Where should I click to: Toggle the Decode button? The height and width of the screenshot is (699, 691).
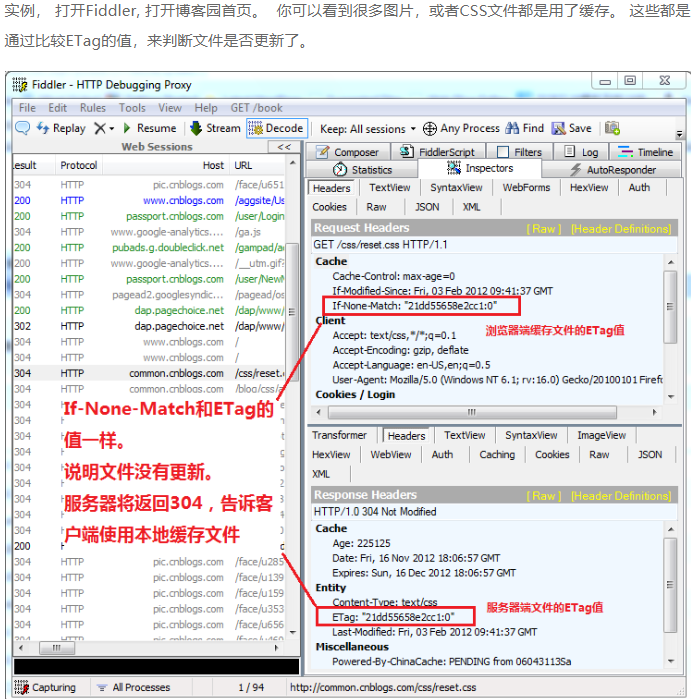[x=276, y=128]
